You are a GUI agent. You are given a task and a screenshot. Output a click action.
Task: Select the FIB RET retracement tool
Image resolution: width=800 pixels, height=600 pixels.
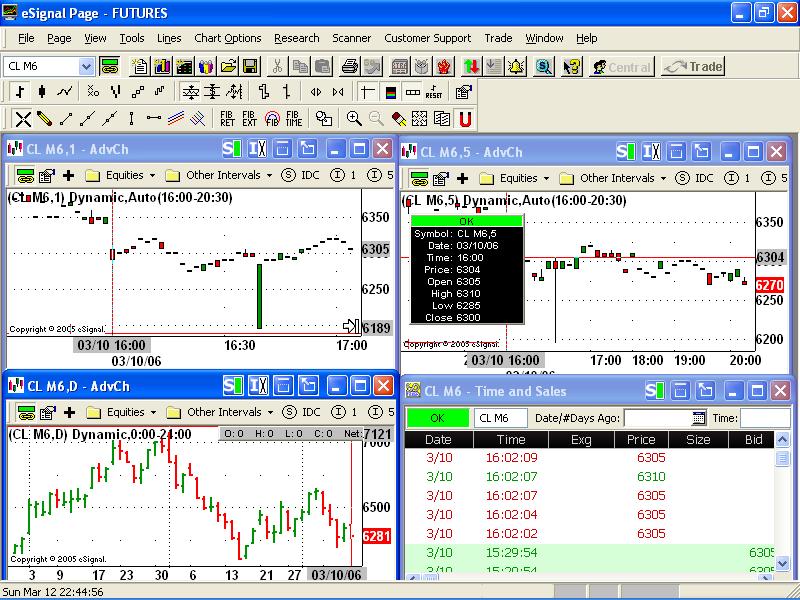click(227, 119)
